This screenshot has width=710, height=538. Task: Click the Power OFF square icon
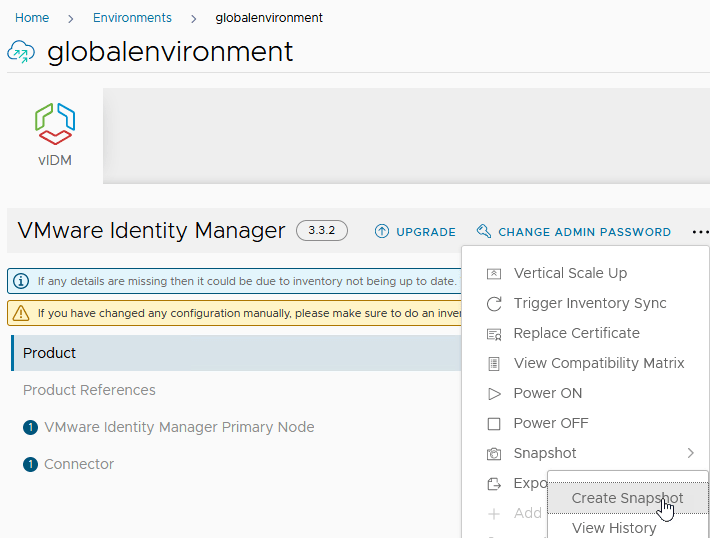click(x=493, y=423)
